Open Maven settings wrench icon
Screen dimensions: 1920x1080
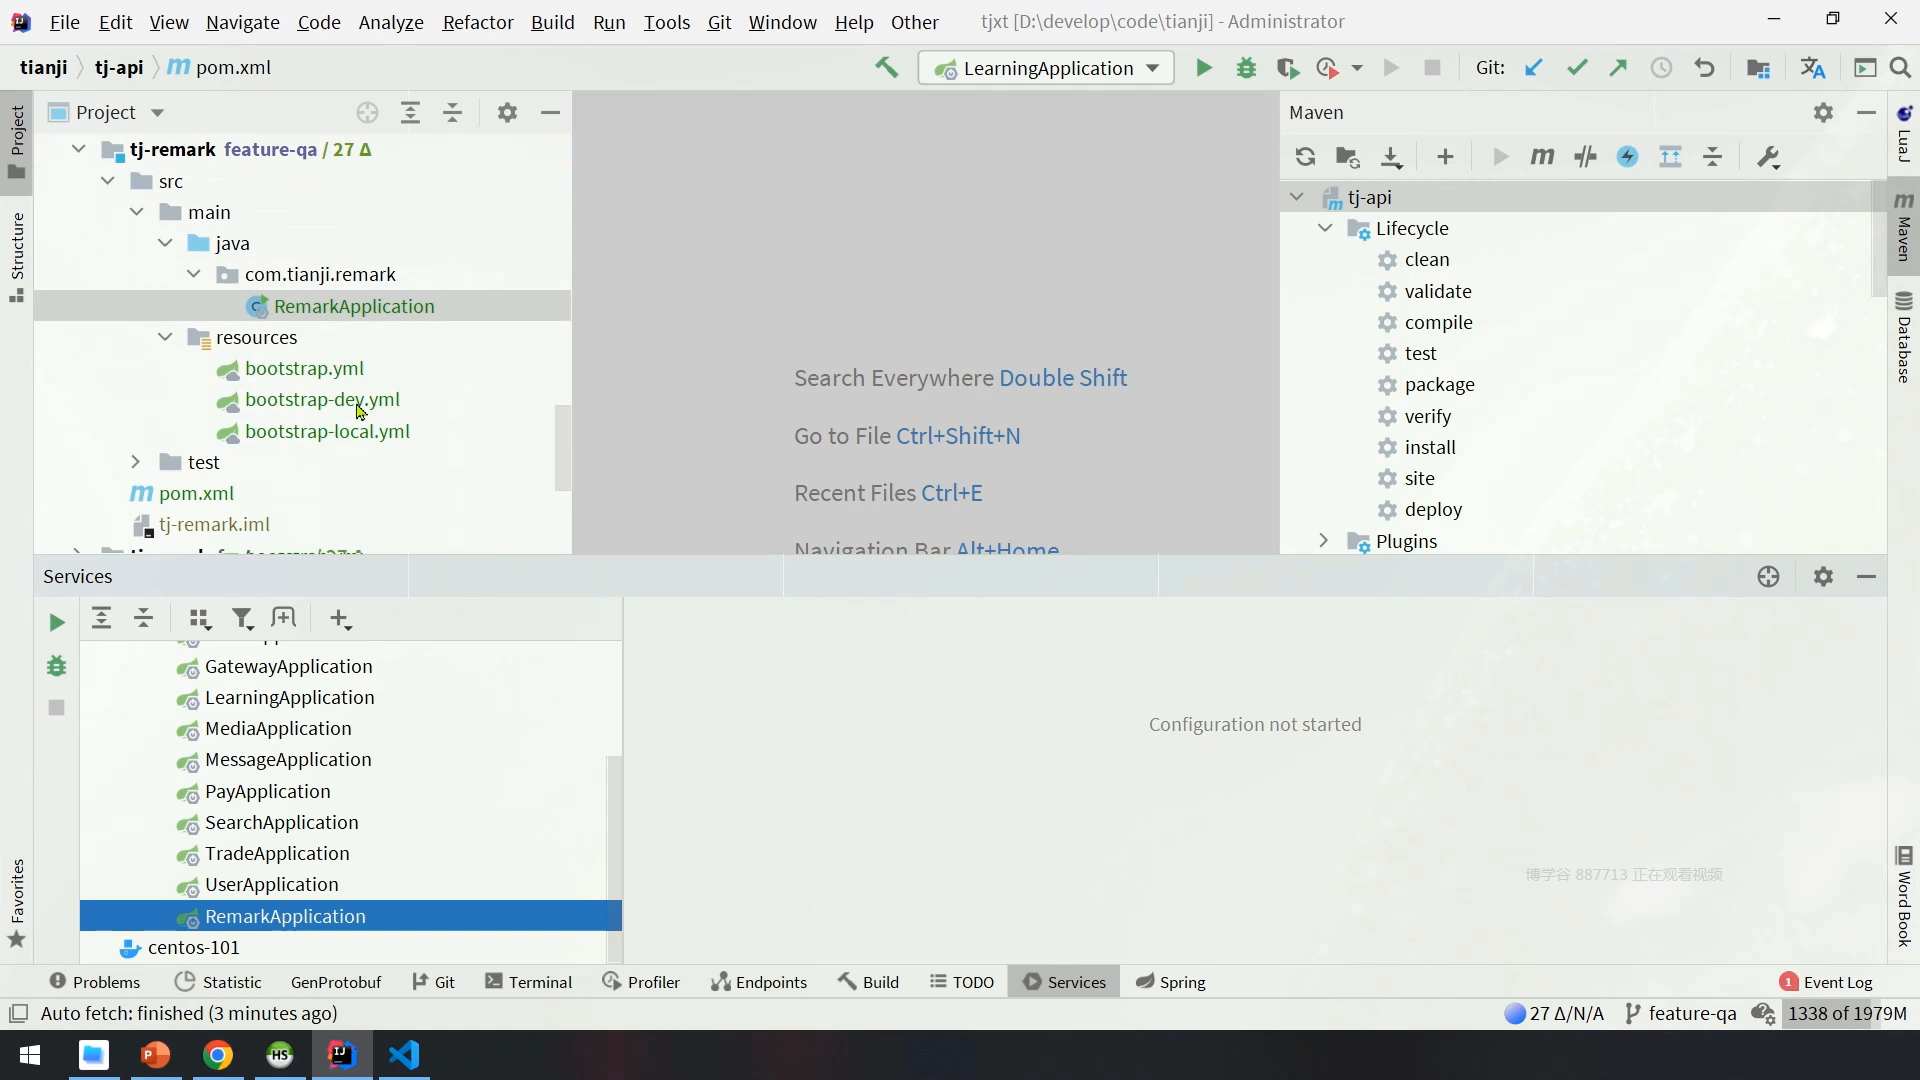tap(1768, 157)
